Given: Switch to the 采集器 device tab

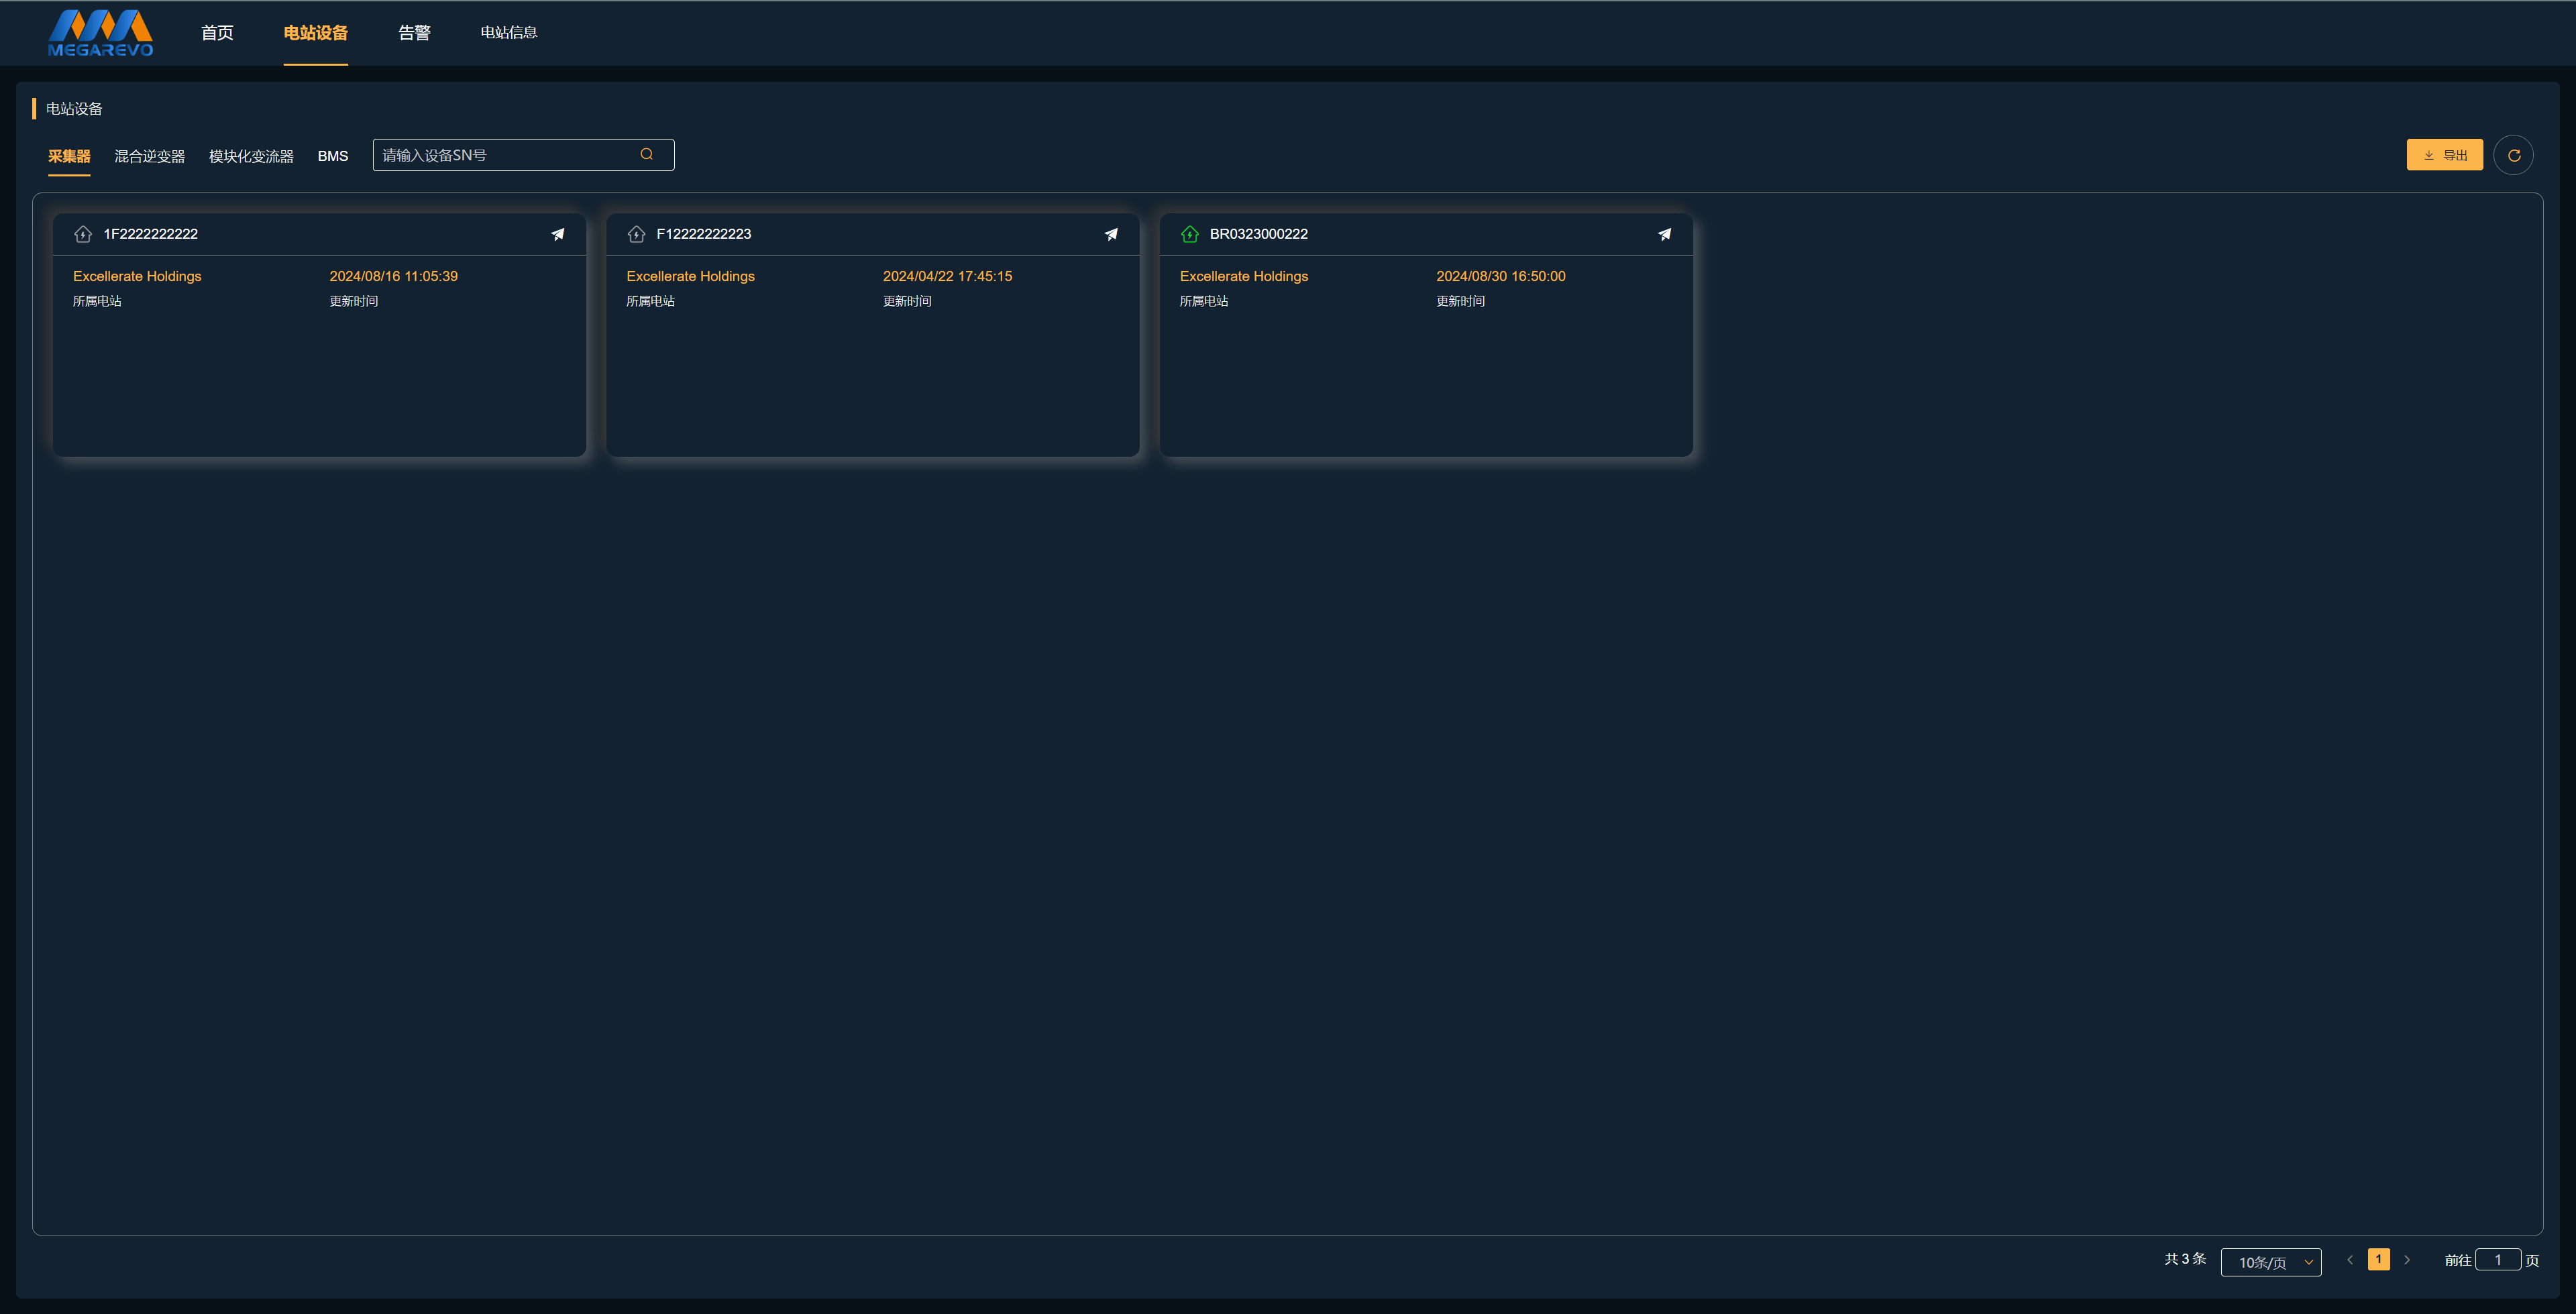Looking at the screenshot, I should (69, 156).
